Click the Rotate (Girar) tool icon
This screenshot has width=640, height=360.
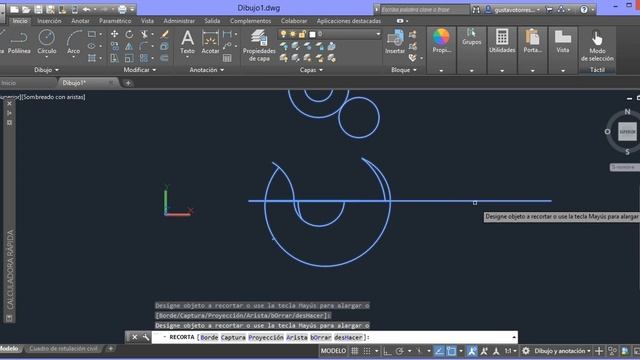(x=129, y=34)
